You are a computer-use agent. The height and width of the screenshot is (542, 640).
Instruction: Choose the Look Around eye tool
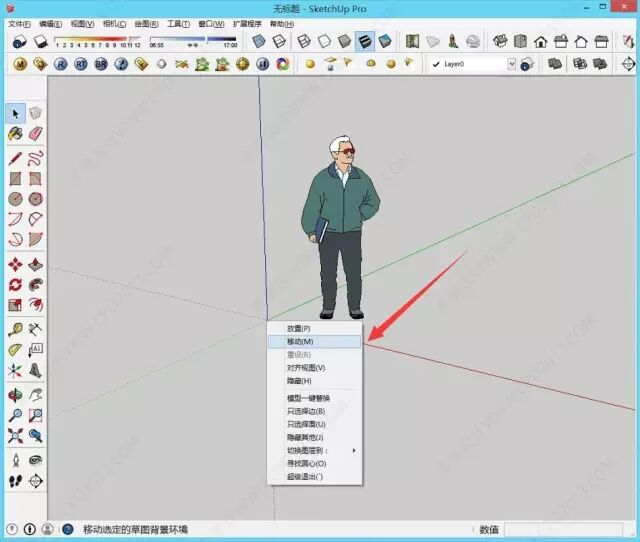tap(36, 460)
